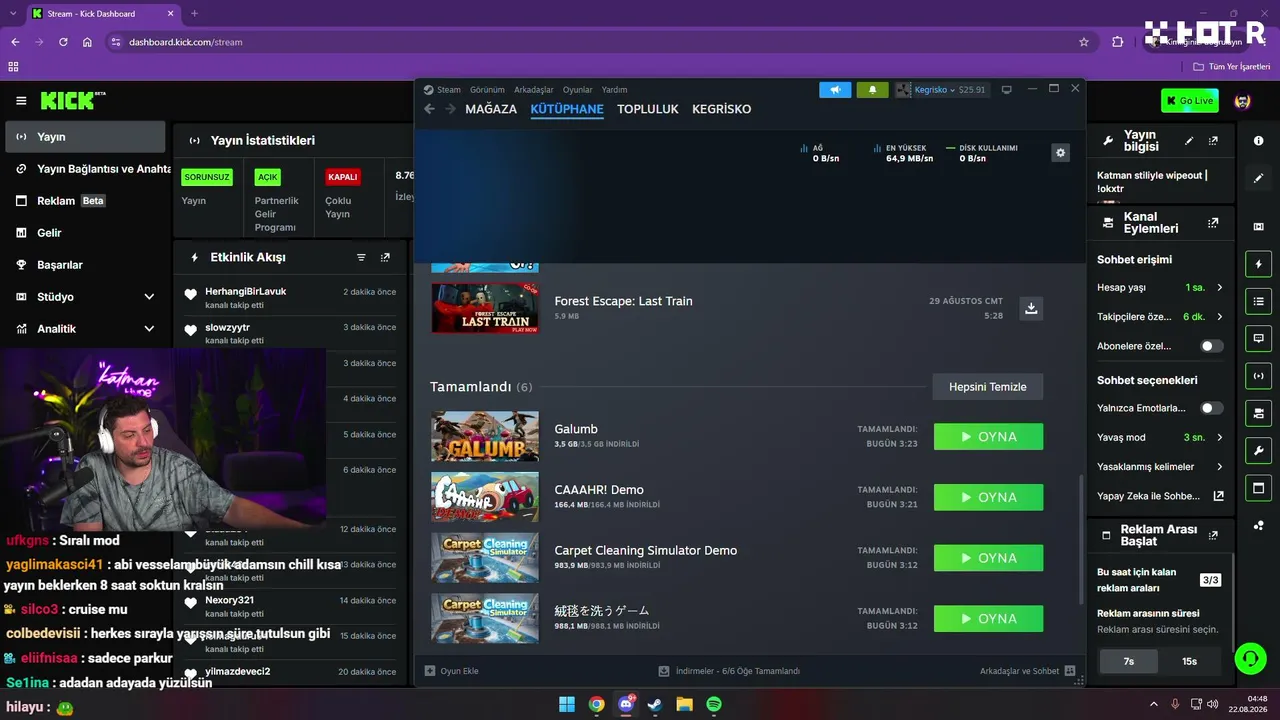Open Yavaş mod setting chevron
Image resolution: width=1280 pixels, height=720 pixels.
pyautogui.click(x=1220, y=438)
